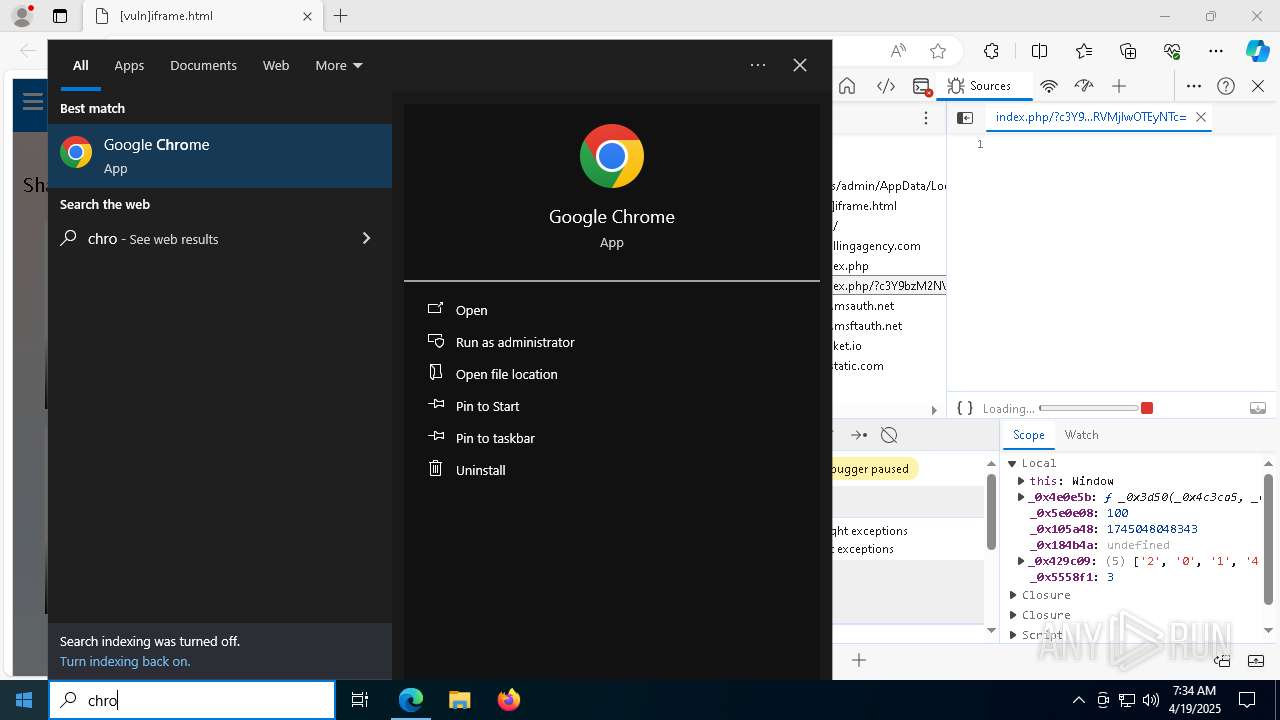Click the Edge tab actions icon
Image resolution: width=1280 pixels, height=720 pixels.
(60, 16)
